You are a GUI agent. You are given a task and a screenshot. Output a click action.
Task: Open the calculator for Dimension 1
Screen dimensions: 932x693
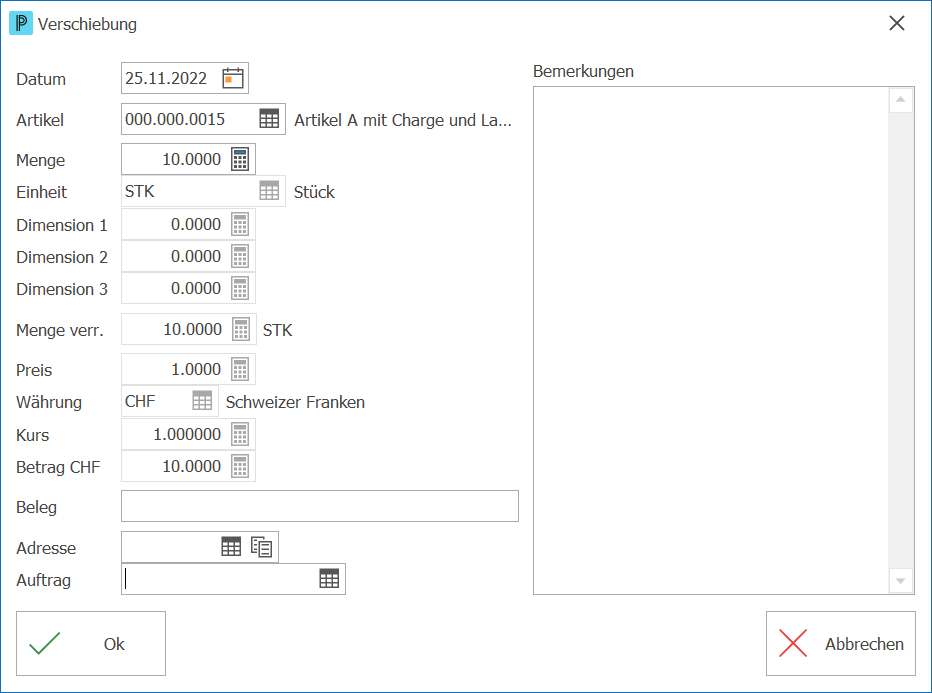[x=240, y=225]
